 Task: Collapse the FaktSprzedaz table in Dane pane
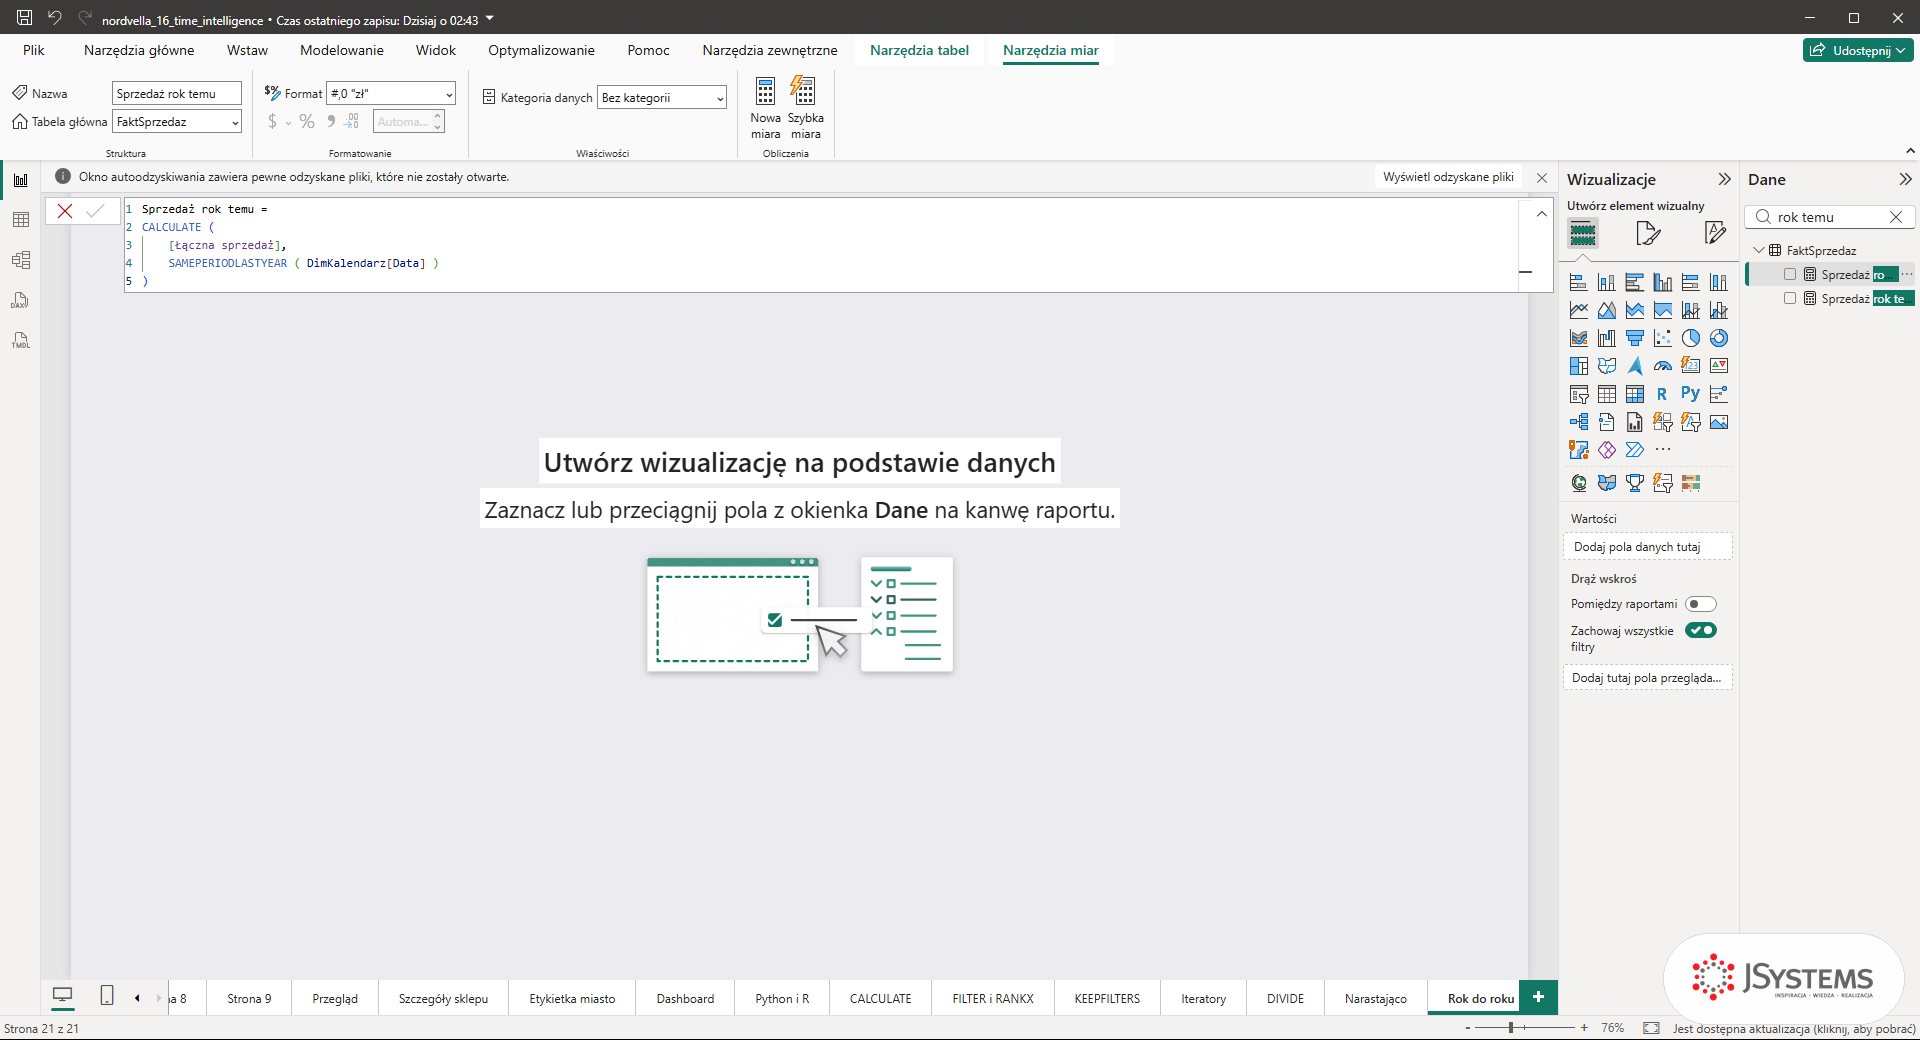pos(1759,250)
